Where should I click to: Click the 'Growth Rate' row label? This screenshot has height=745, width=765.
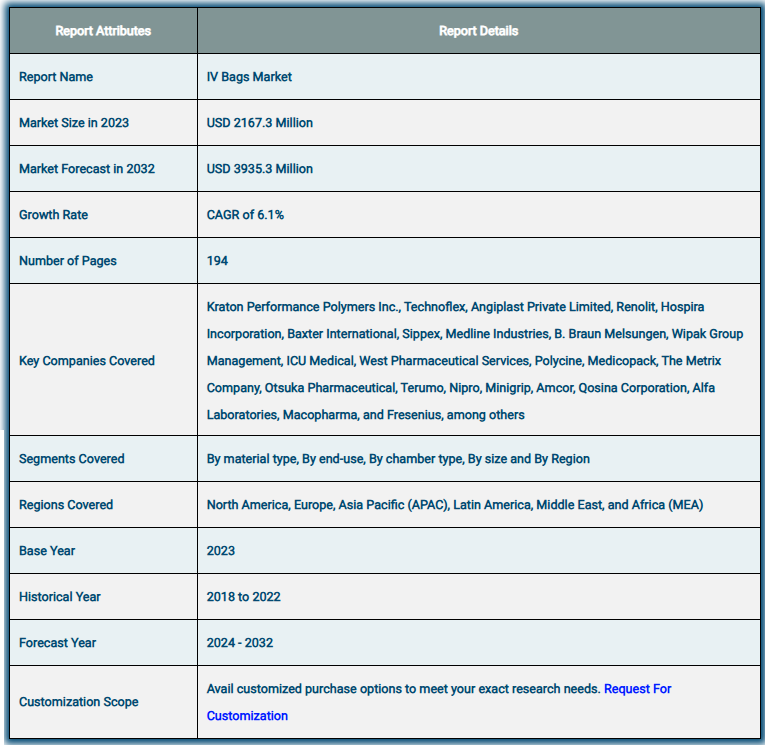pyautogui.click(x=53, y=215)
